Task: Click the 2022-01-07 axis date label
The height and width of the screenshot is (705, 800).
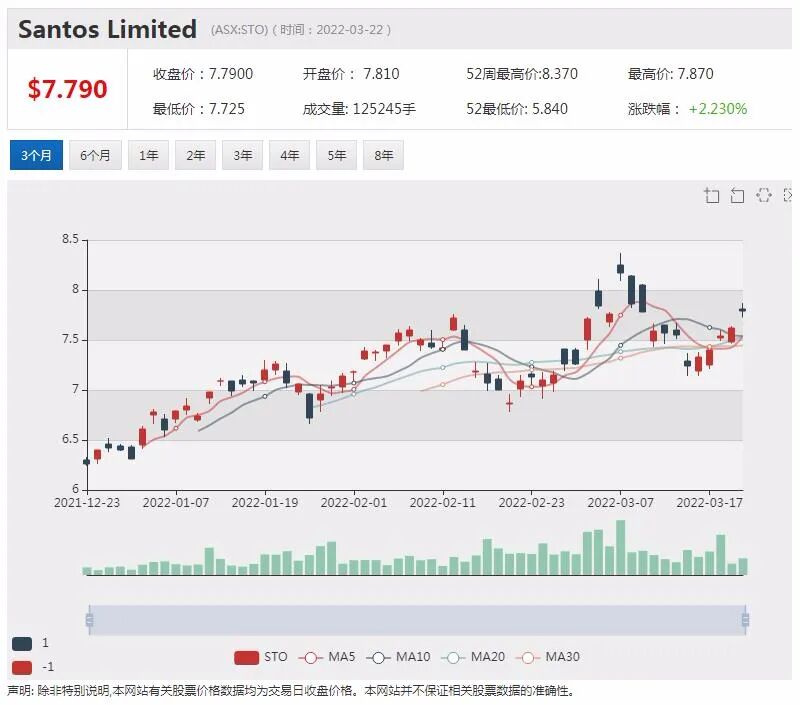Action: 176,502
